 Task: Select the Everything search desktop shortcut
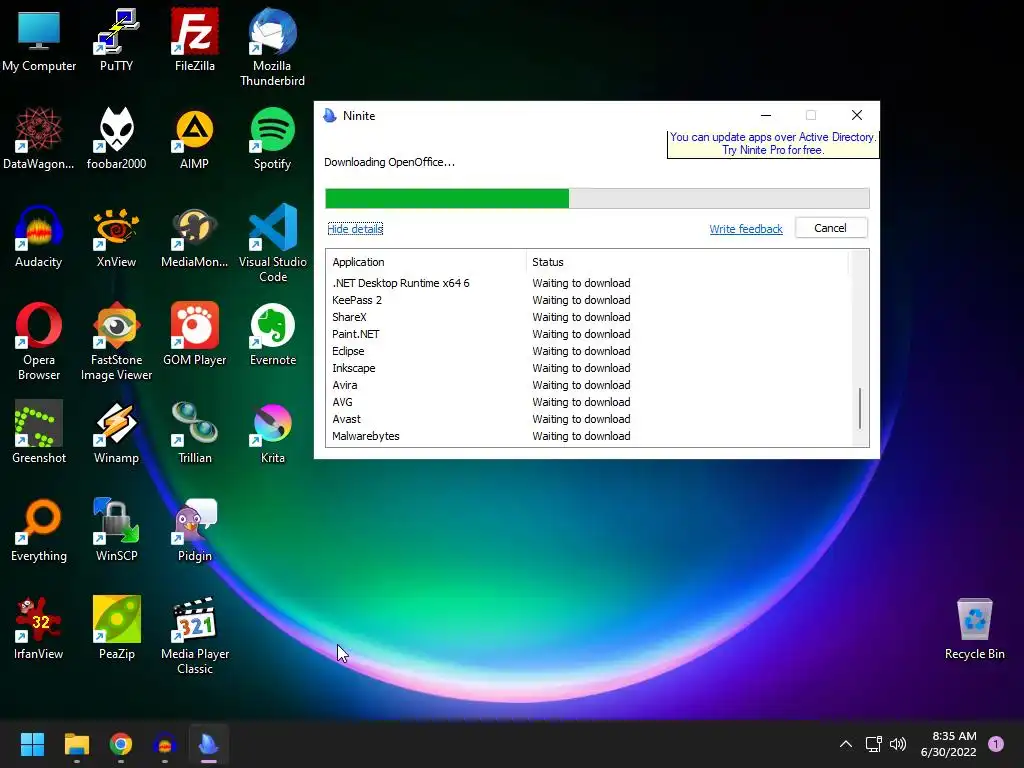tap(39, 530)
